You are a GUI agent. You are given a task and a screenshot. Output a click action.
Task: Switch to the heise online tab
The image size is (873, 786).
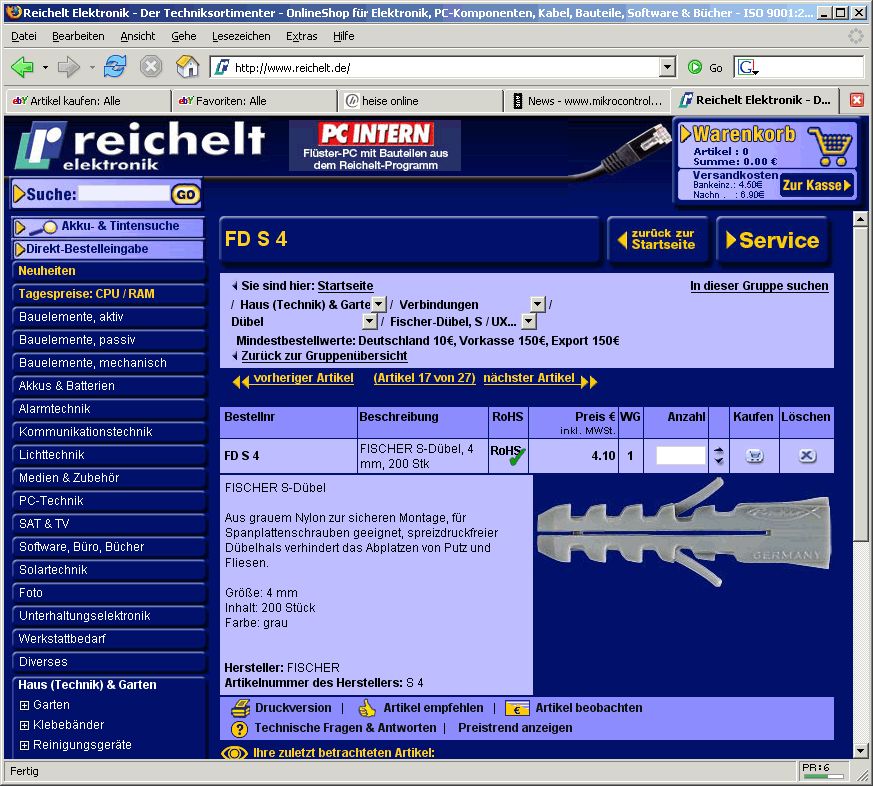[418, 101]
